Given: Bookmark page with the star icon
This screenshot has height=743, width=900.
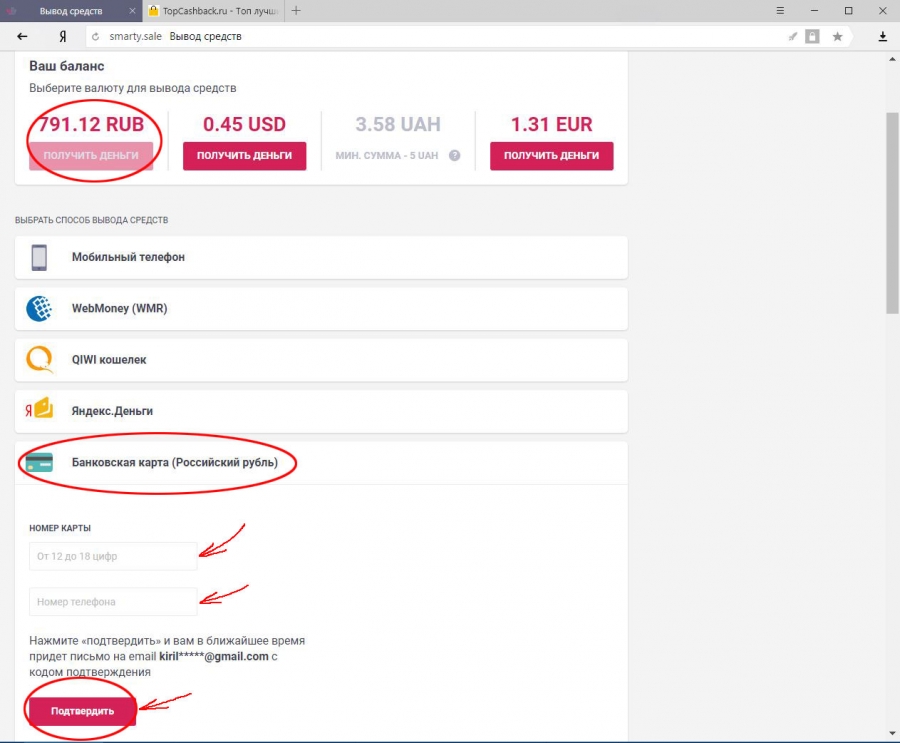Looking at the screenshot, I should (837, 36).
